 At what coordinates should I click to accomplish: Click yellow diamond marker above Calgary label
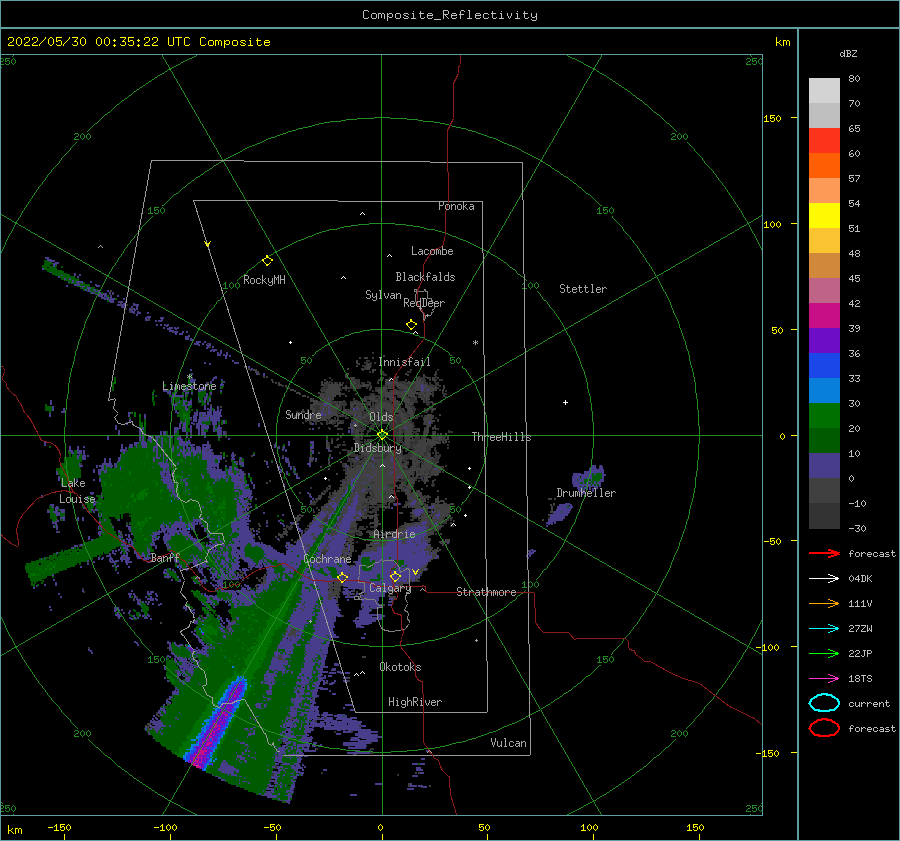(395, 576)
